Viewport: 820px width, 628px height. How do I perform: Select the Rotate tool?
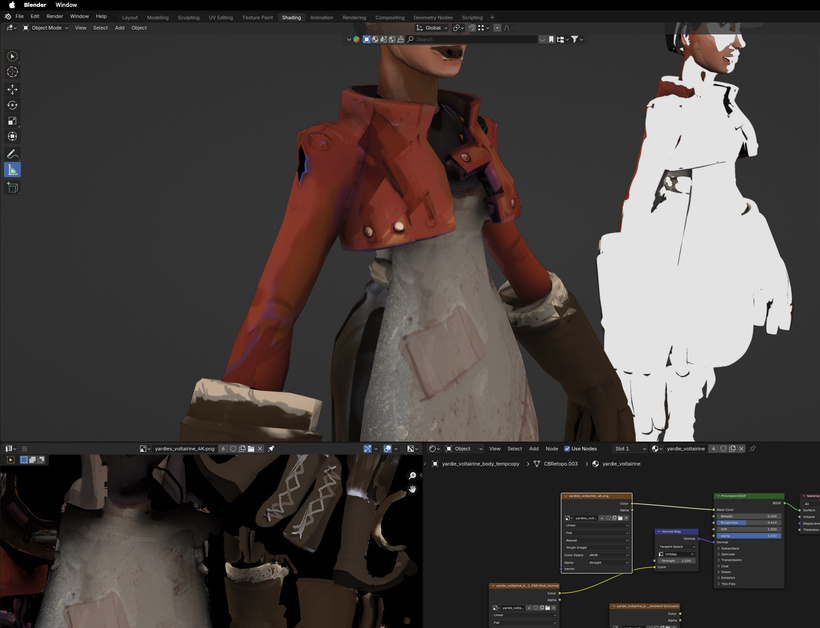click(12, 105)
